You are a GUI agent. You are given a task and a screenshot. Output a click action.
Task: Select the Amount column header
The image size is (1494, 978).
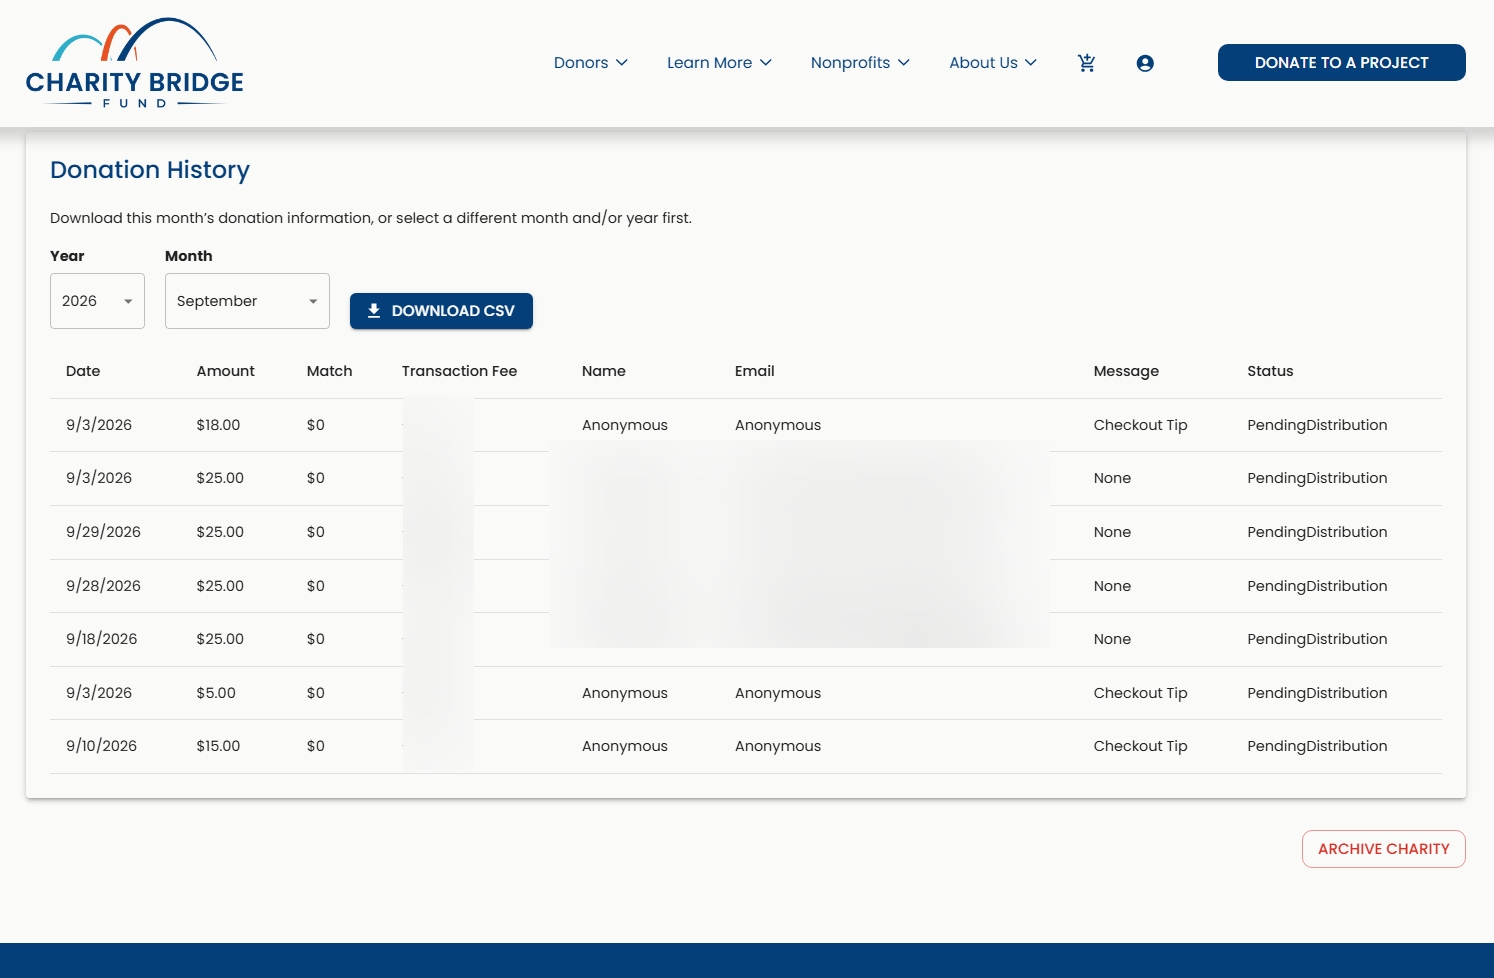[226, 371]
